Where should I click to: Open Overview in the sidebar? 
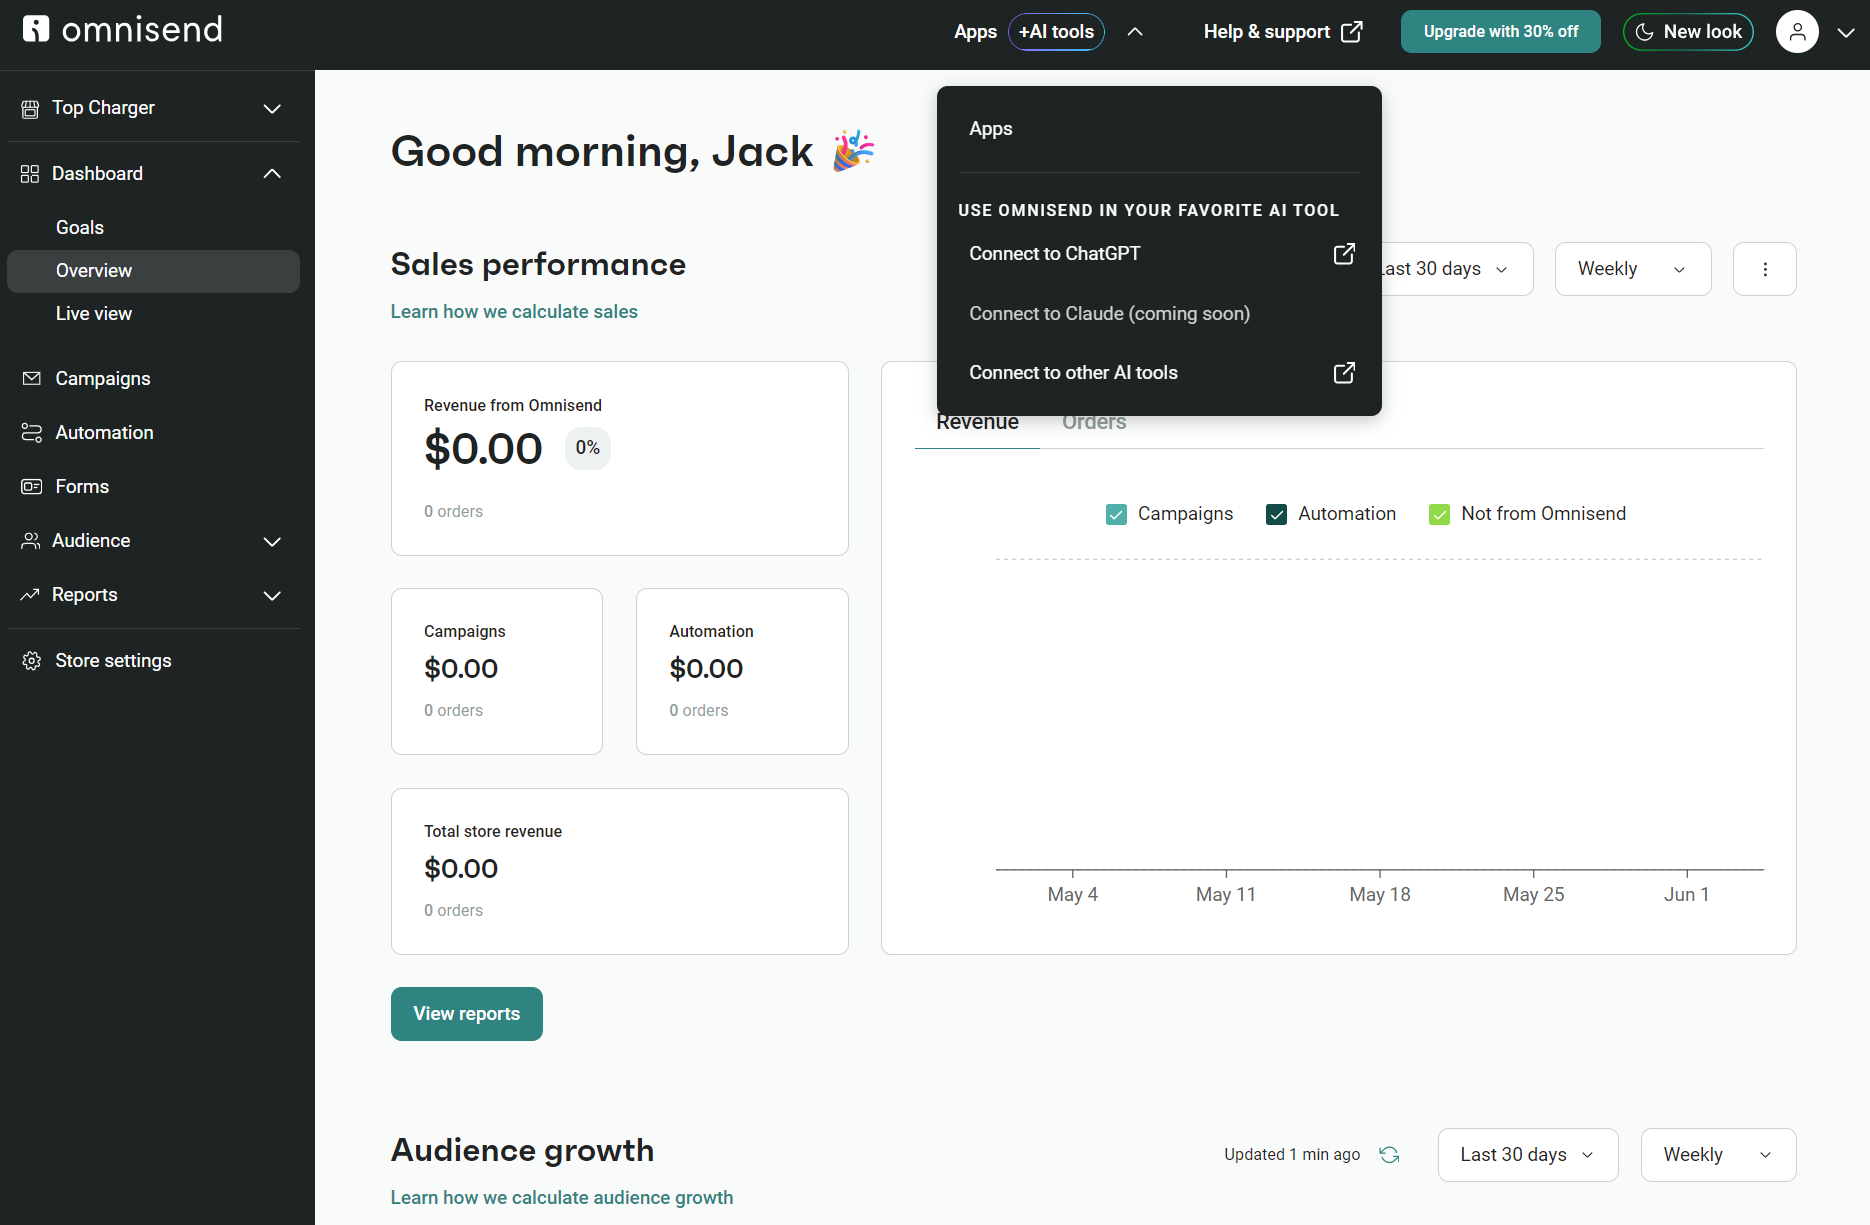pos(153,271)
